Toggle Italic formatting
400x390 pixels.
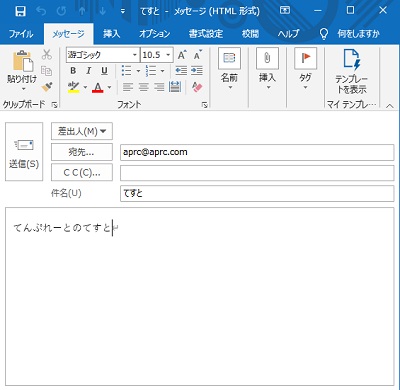click(89, 71)
